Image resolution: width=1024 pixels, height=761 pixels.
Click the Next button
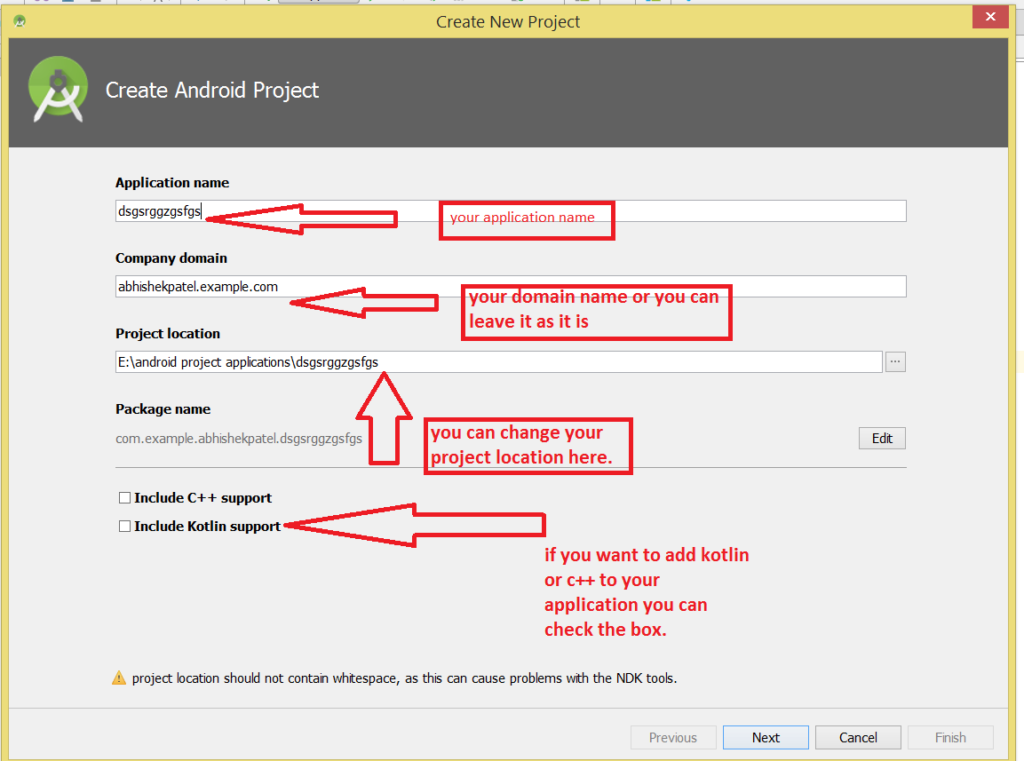(x=765, y=737)
